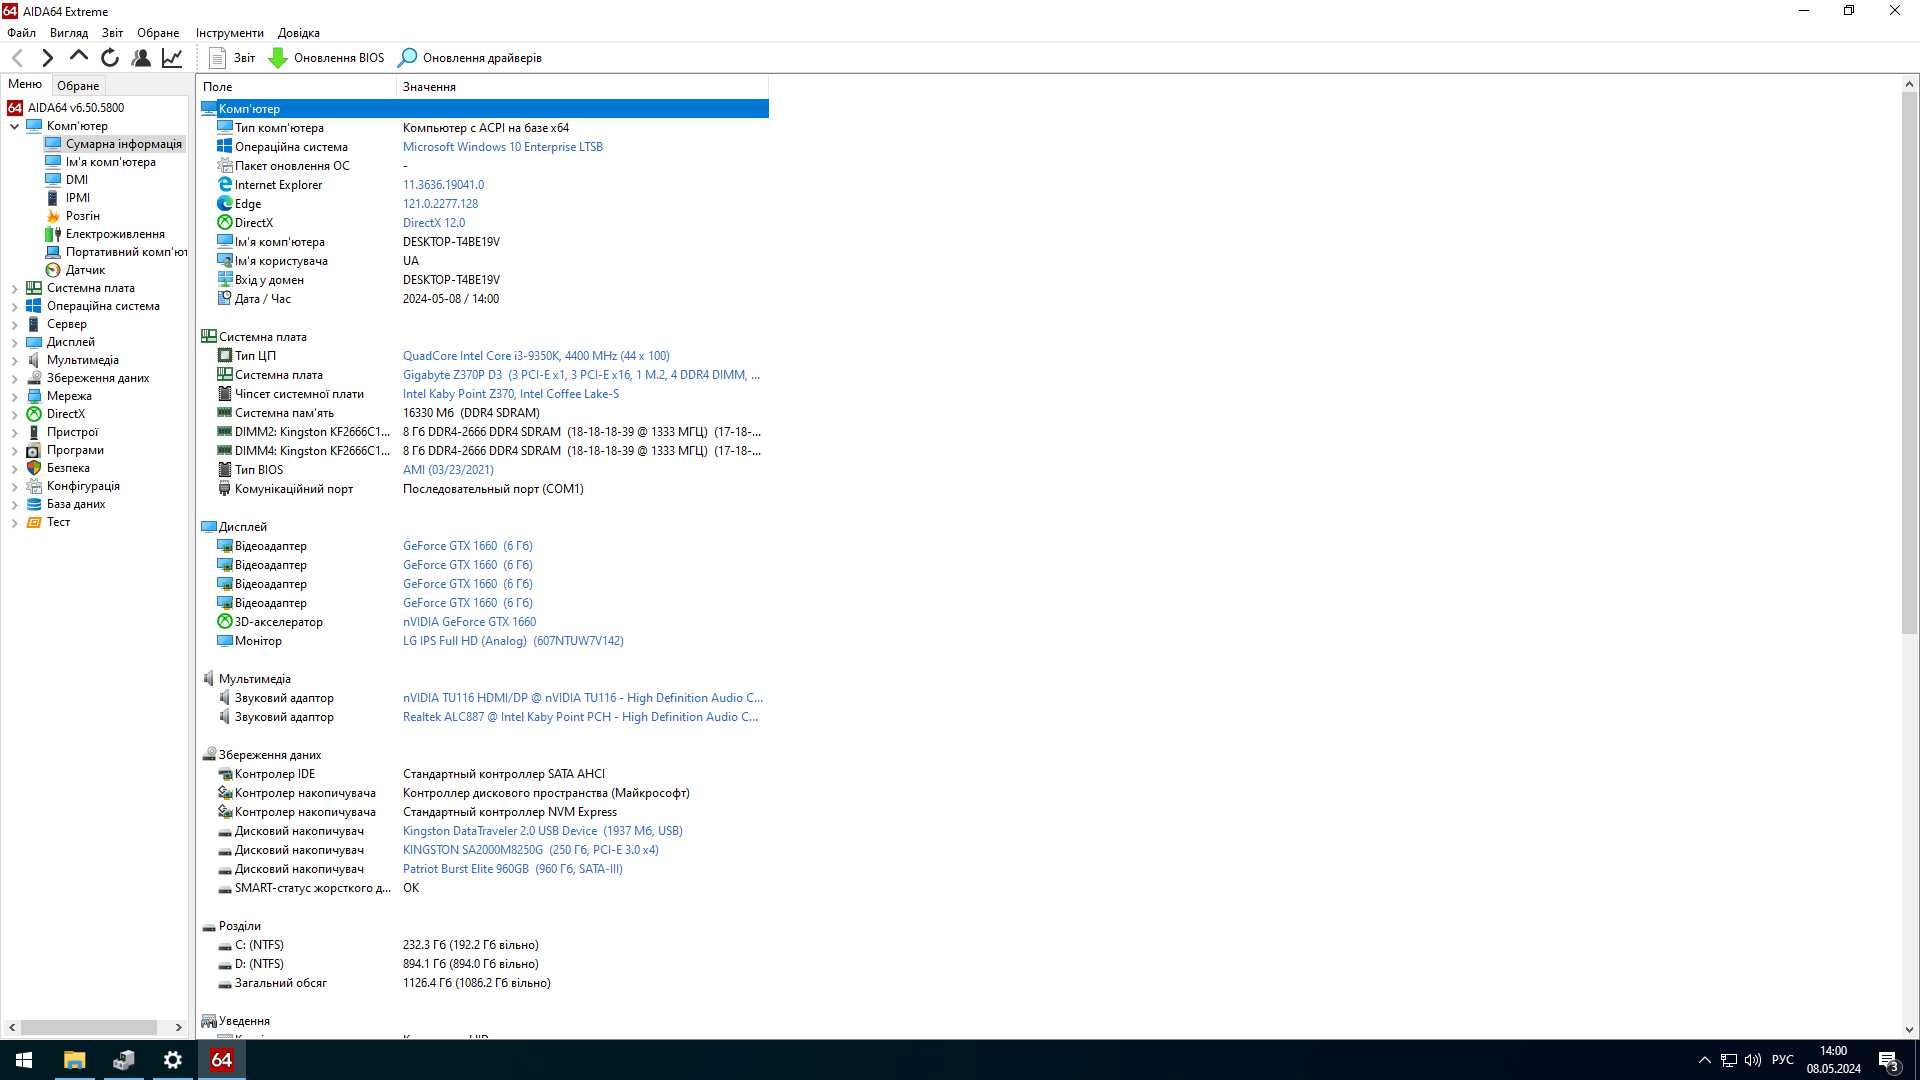Select the IPMI tree item
The height and width of the screenshot is (1080, 1920).
pyautogui.click(x=78, y=198)
